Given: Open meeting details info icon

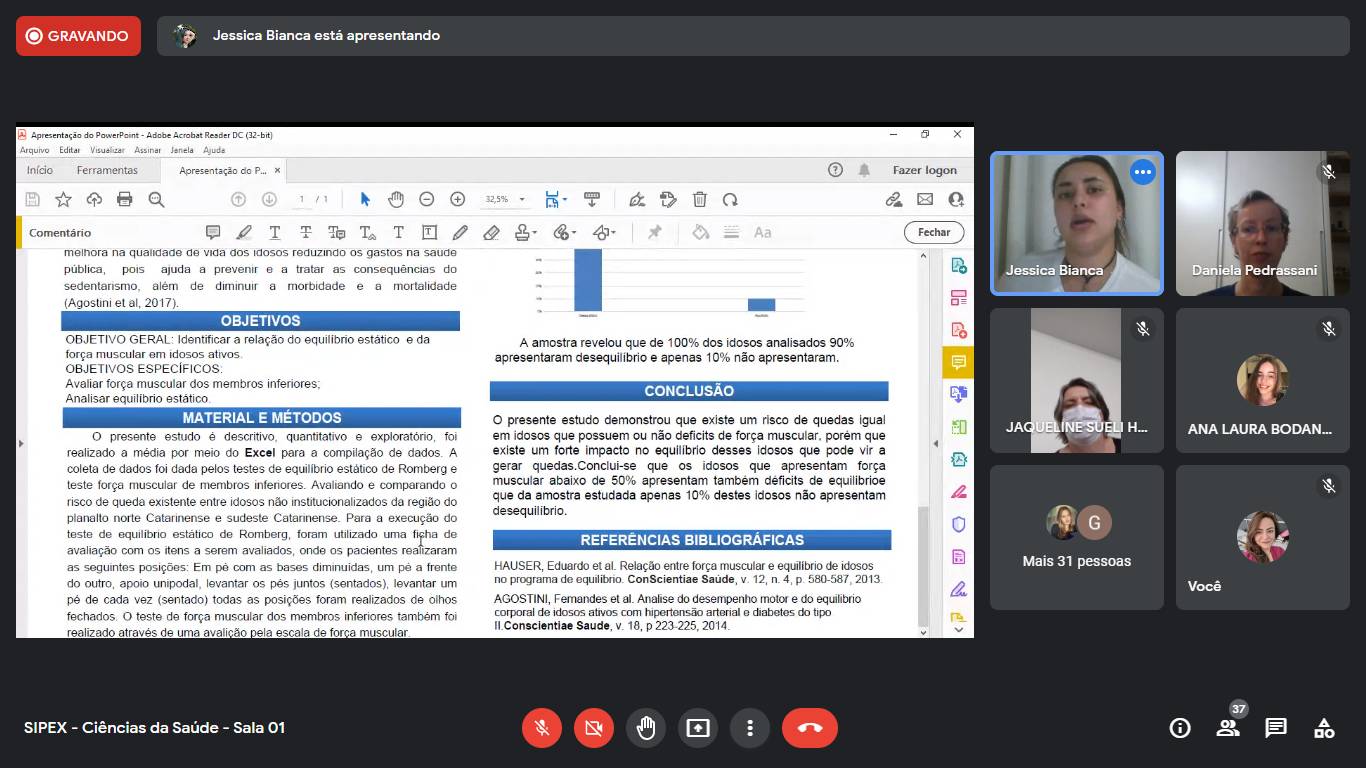Looking at the screenshot, I should click(1180, 728).
